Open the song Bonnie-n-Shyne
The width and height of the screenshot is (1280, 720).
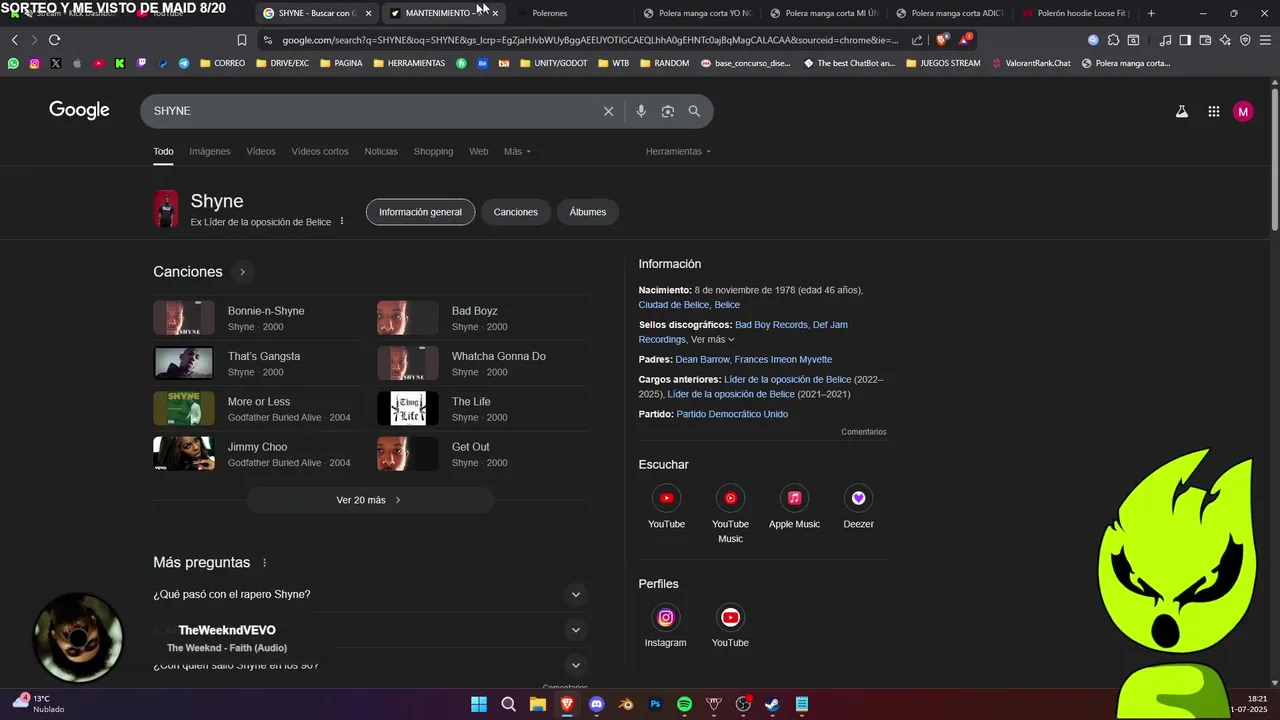[x=266, y=311]
